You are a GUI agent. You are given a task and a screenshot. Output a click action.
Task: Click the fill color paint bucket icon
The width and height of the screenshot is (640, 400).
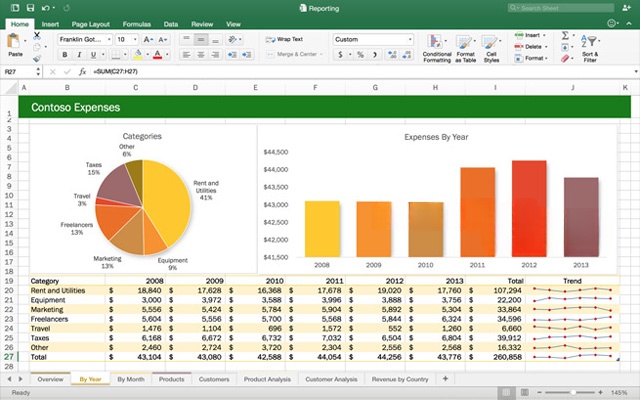click(x=138, y=55)
